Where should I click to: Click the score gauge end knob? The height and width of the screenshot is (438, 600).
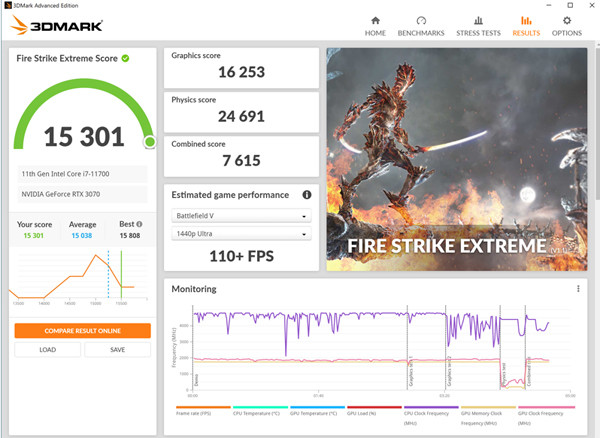(x=150, y=142)
